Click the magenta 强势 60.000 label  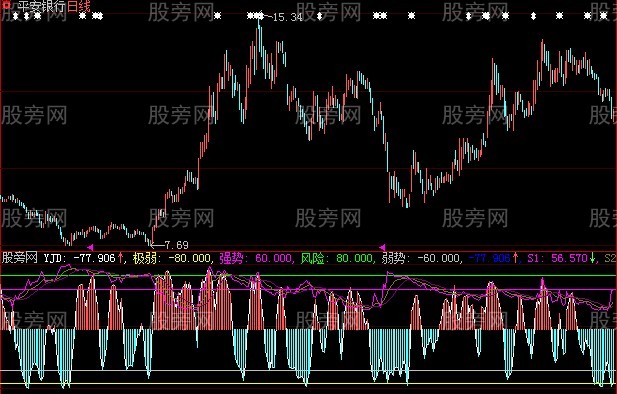pos(255,258)
